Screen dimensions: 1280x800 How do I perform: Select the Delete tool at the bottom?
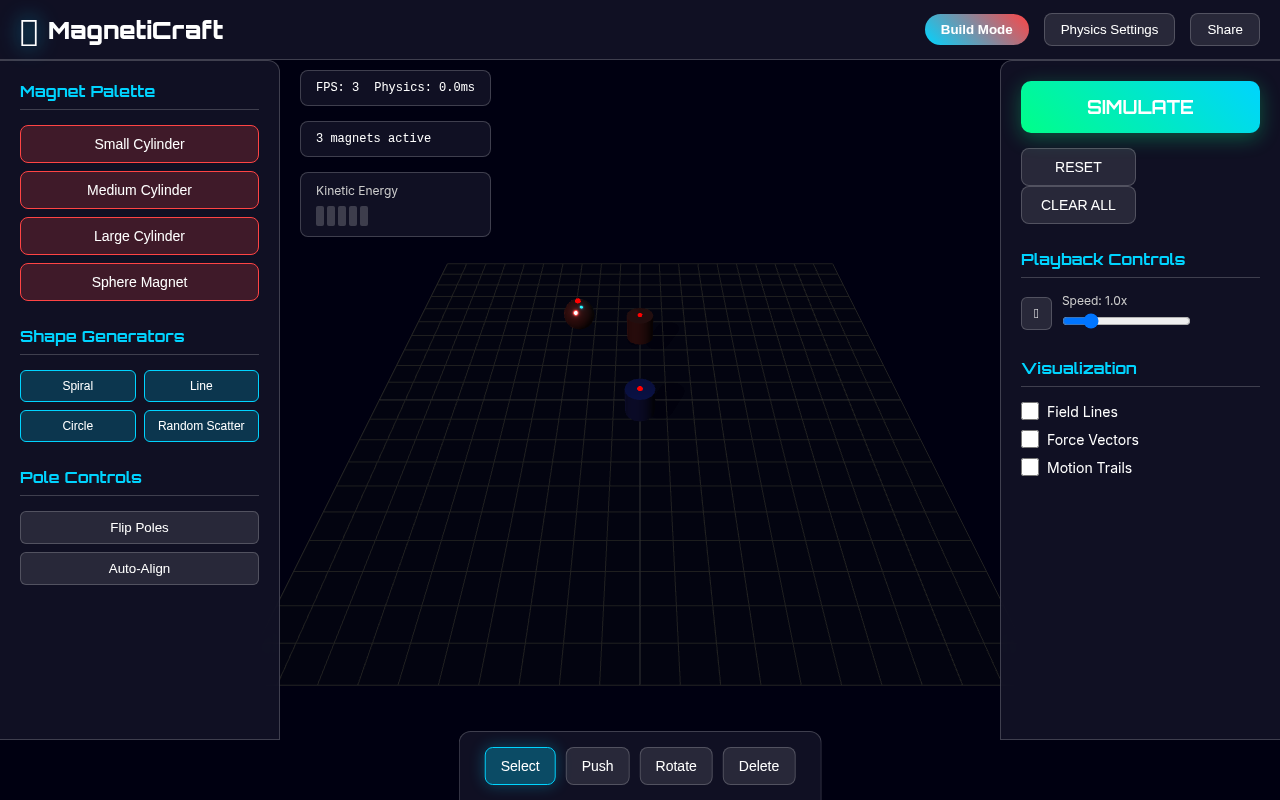point(758,766)
